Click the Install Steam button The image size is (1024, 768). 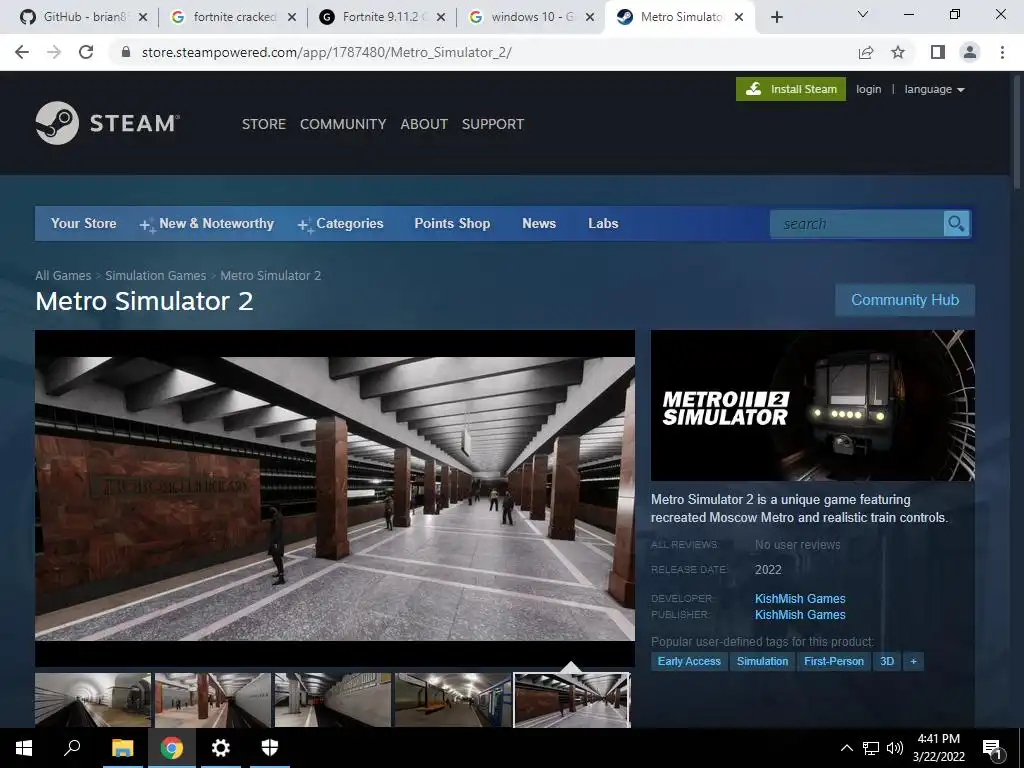pos(790,89)
